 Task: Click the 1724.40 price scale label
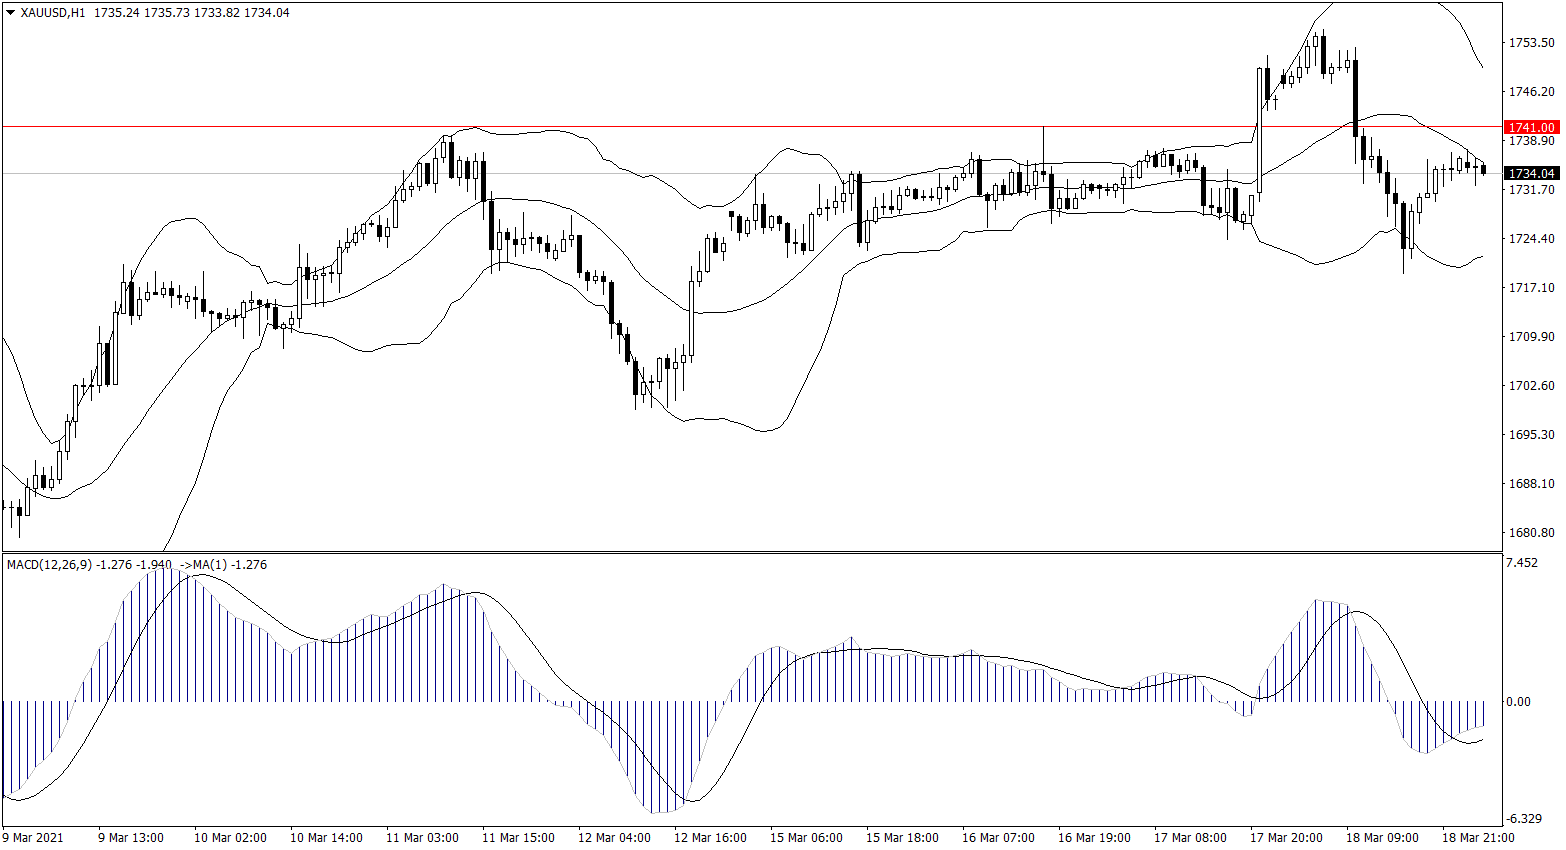point(1531,239)
